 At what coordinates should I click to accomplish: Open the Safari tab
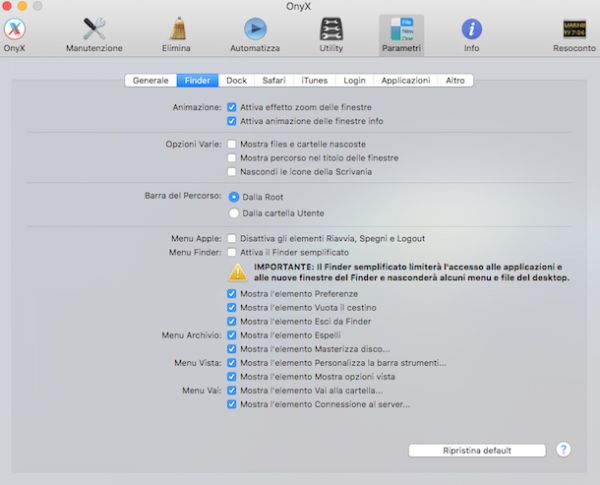point(274,80)
